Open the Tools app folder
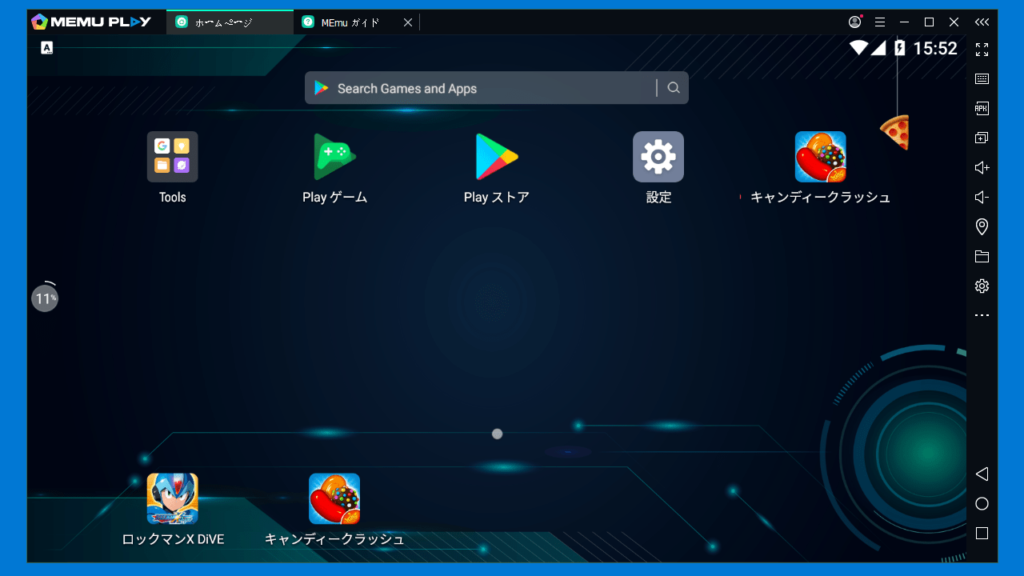Image resolution: width=1024 pixels, height=576 pixels. (x=171, y=157)
